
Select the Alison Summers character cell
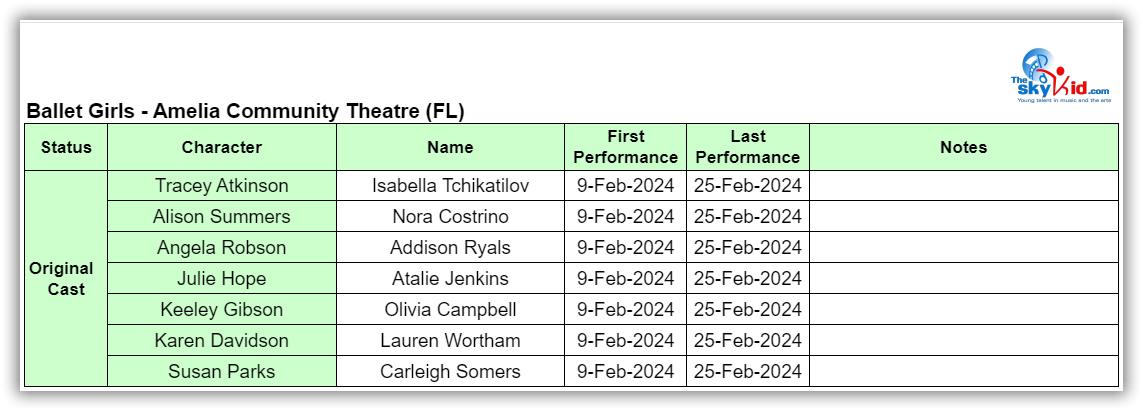(221, 217)
